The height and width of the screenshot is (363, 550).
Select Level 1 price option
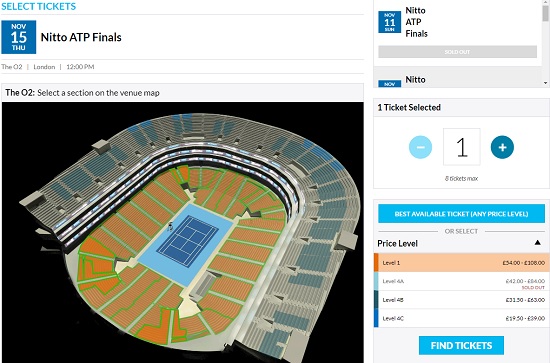462,263
